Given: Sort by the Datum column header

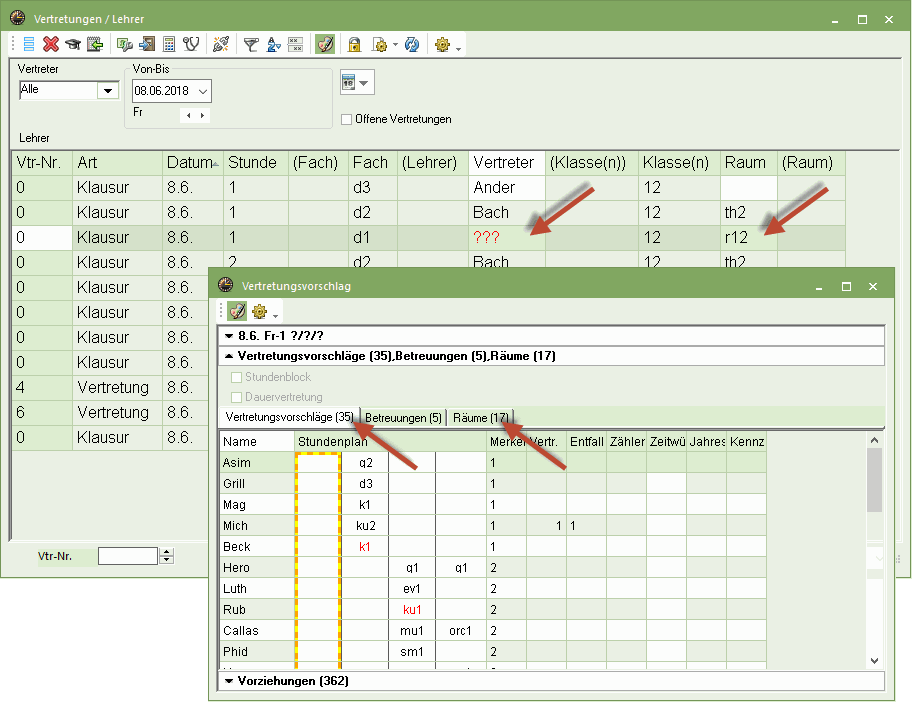Looking at the screenshot, I should 193,163.
